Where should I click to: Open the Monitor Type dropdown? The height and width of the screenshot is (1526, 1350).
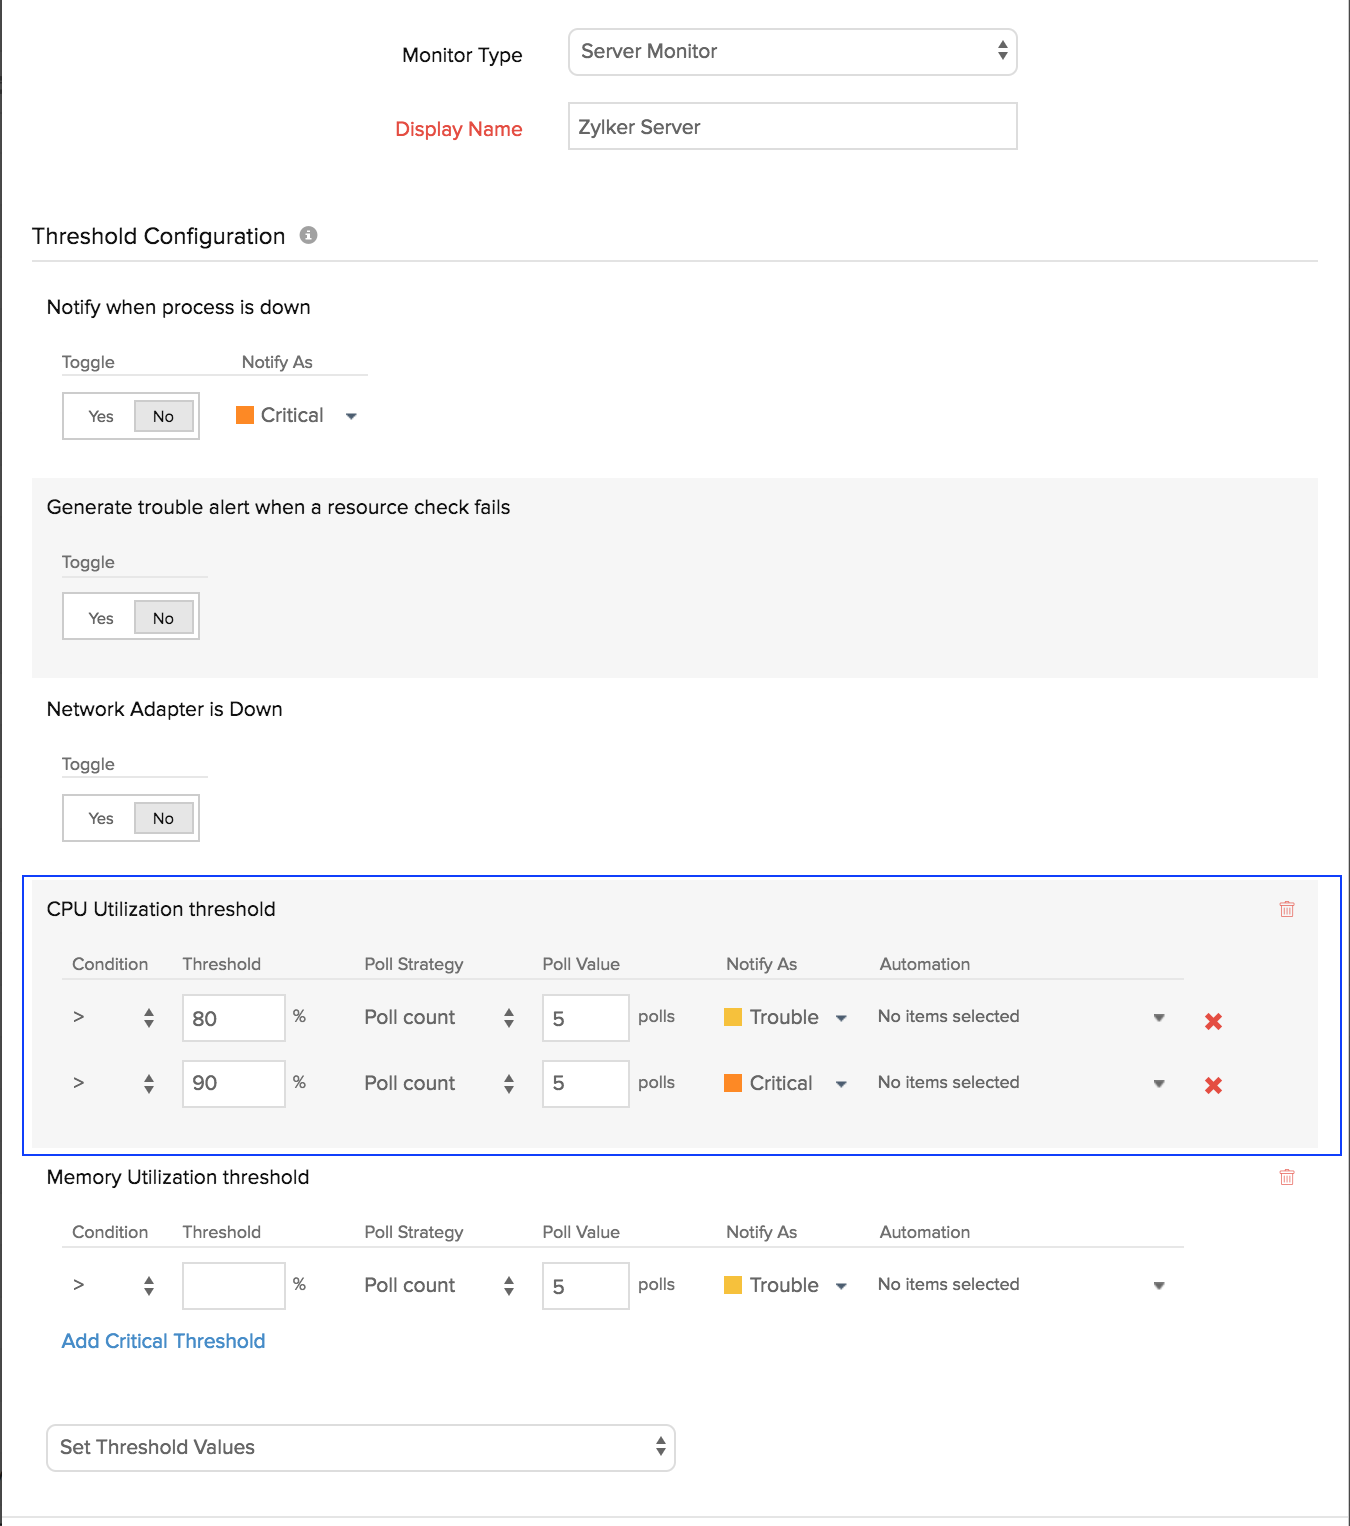tap(792, 52)
